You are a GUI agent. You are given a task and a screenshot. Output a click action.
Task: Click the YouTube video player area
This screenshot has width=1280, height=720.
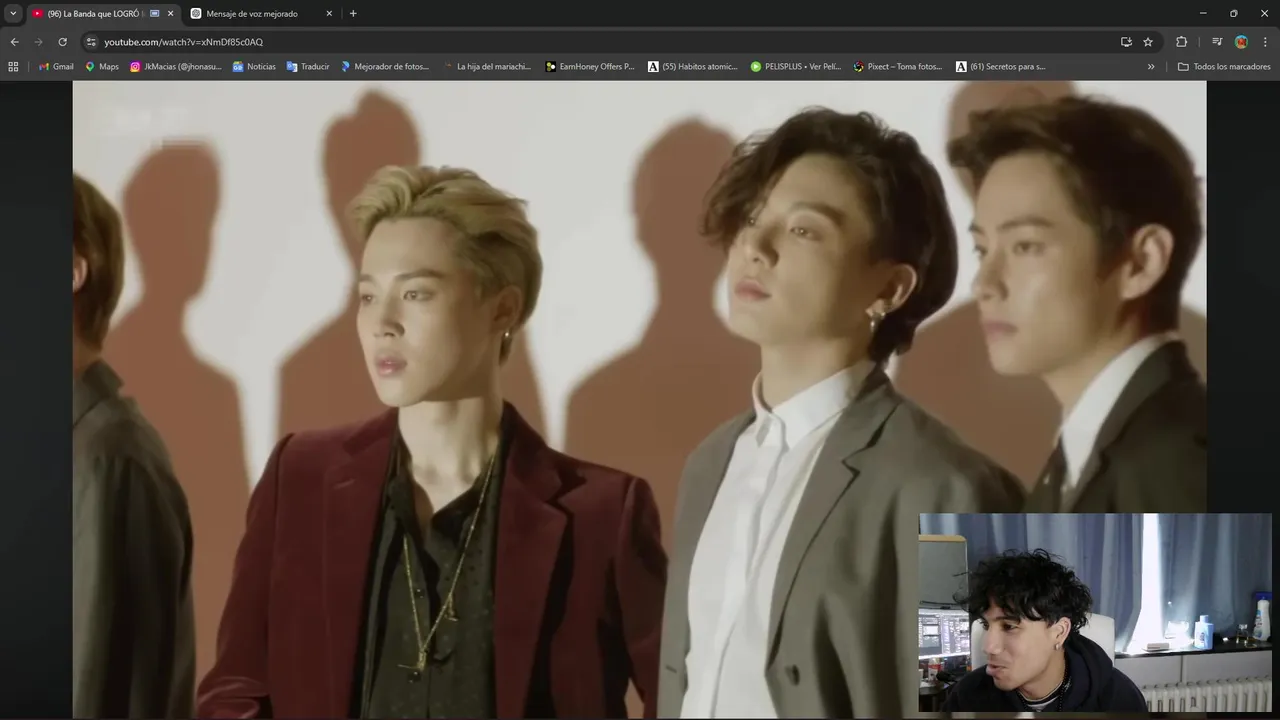point(639,399)
